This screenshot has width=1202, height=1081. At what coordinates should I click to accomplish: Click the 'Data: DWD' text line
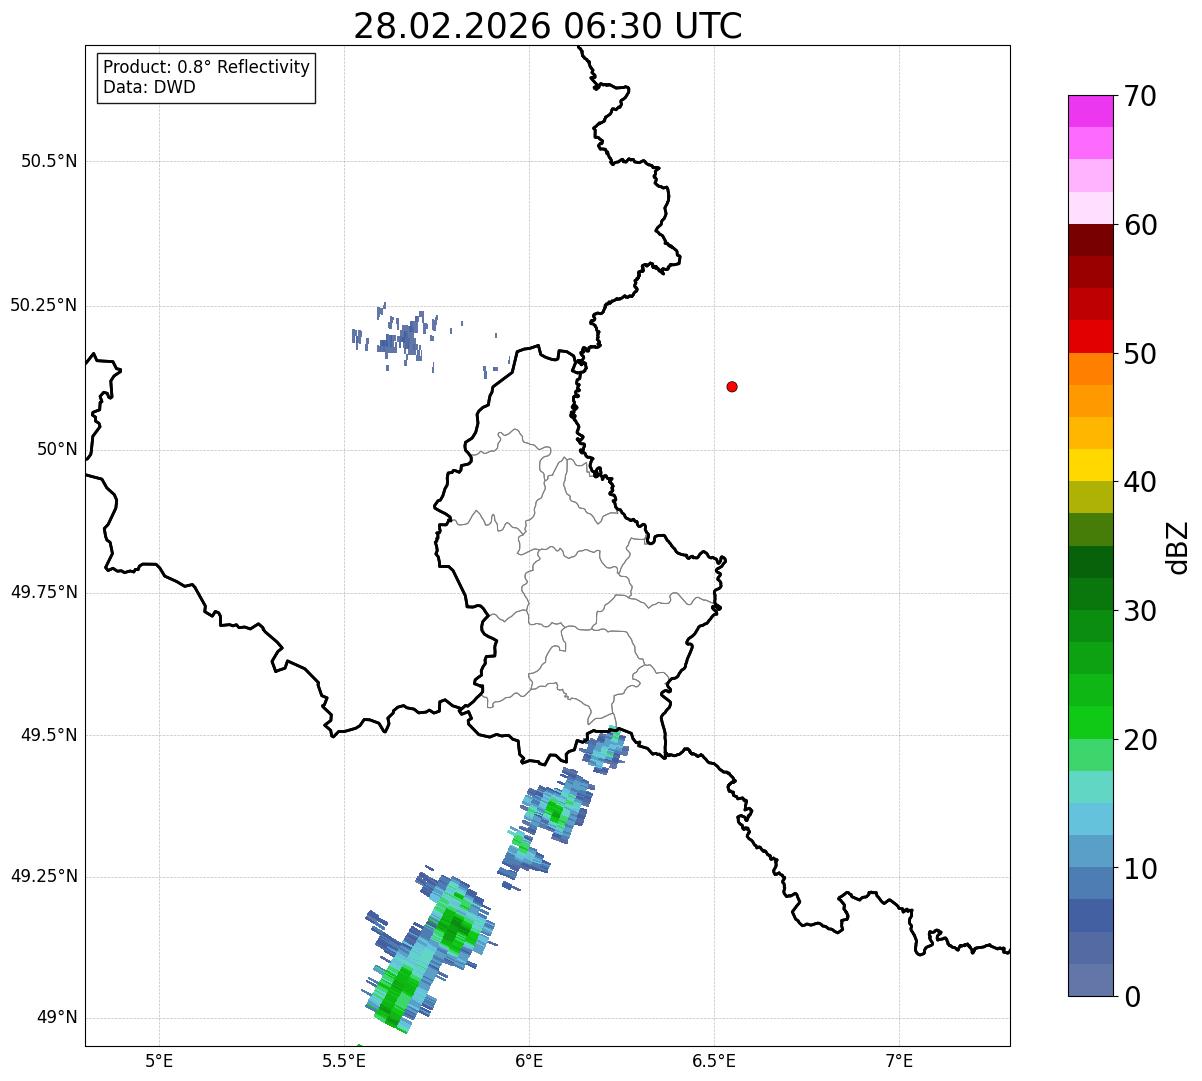(x=149, y=87)
